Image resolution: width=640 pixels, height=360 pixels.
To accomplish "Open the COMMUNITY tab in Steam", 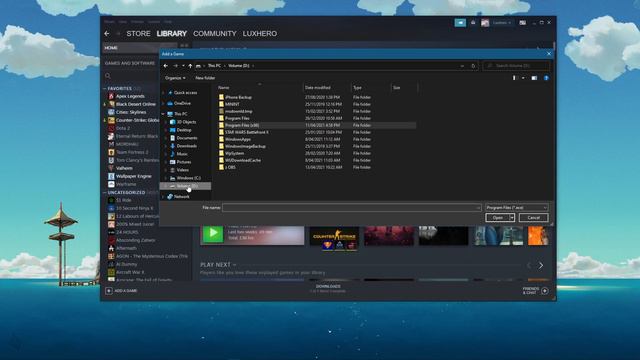I will click(215, 33).
